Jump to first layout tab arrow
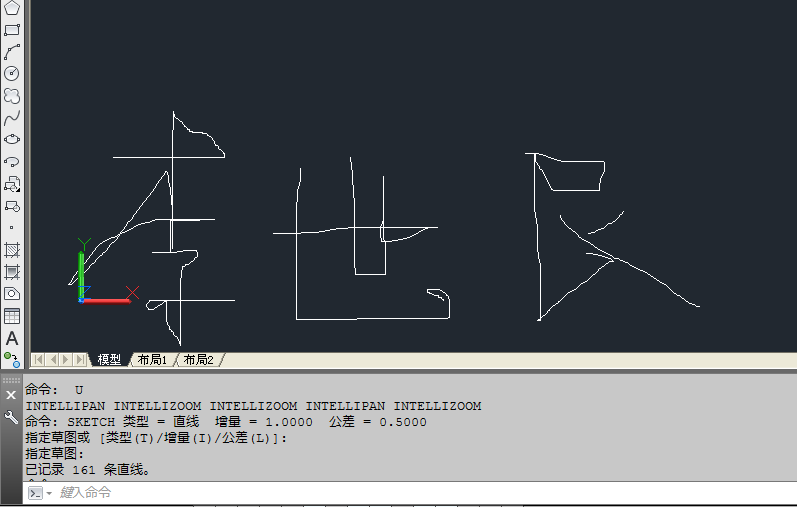The height and width of the screenshot is (507, 797). point(38,360)
